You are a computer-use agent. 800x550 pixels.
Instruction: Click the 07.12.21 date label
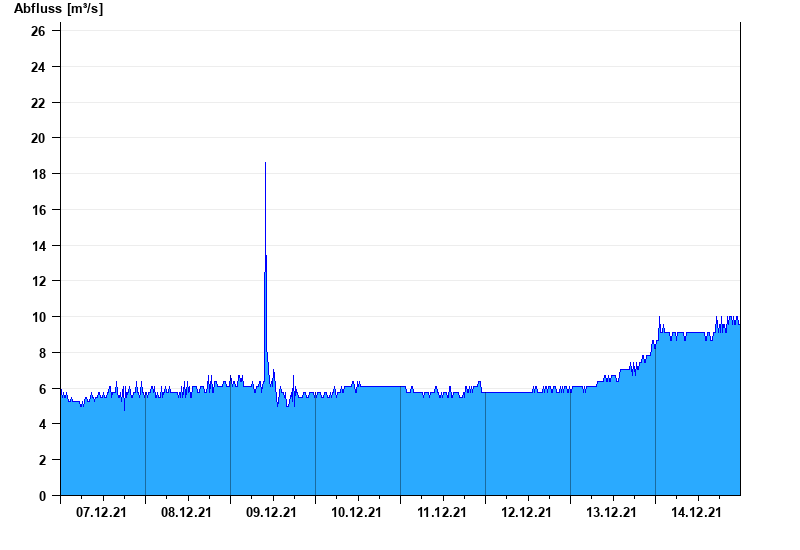pos(101,512)
